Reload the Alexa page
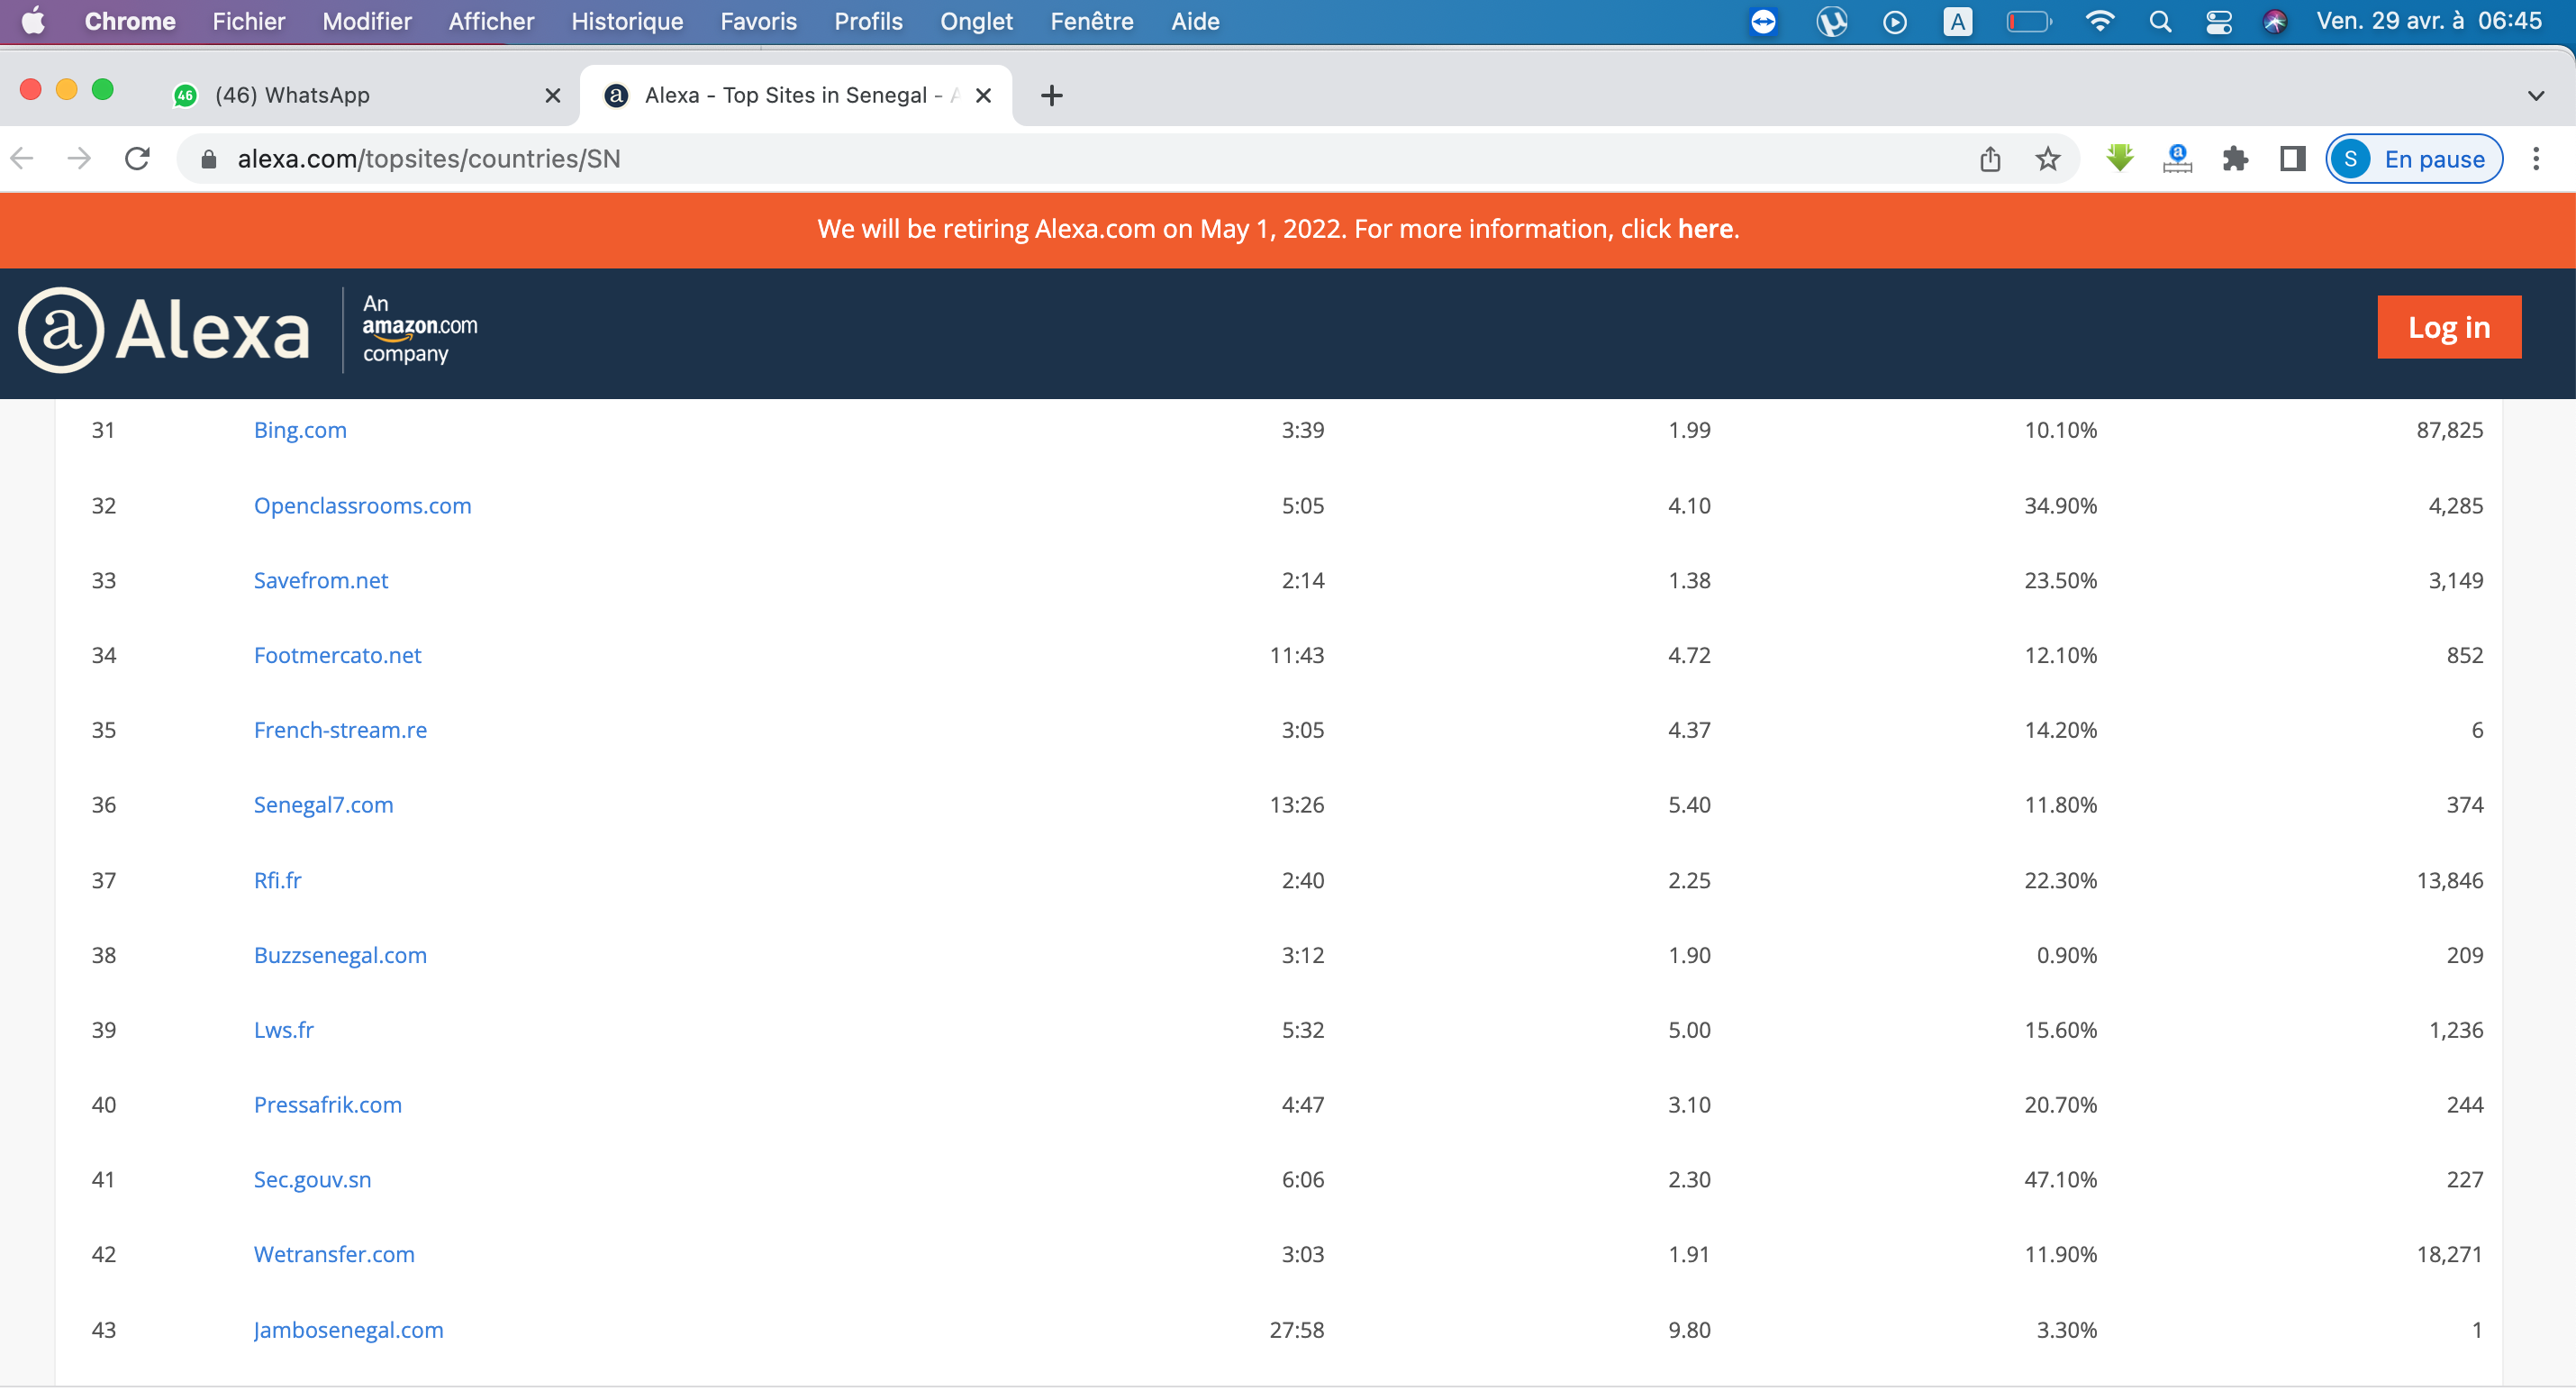 tap(137, 158)
